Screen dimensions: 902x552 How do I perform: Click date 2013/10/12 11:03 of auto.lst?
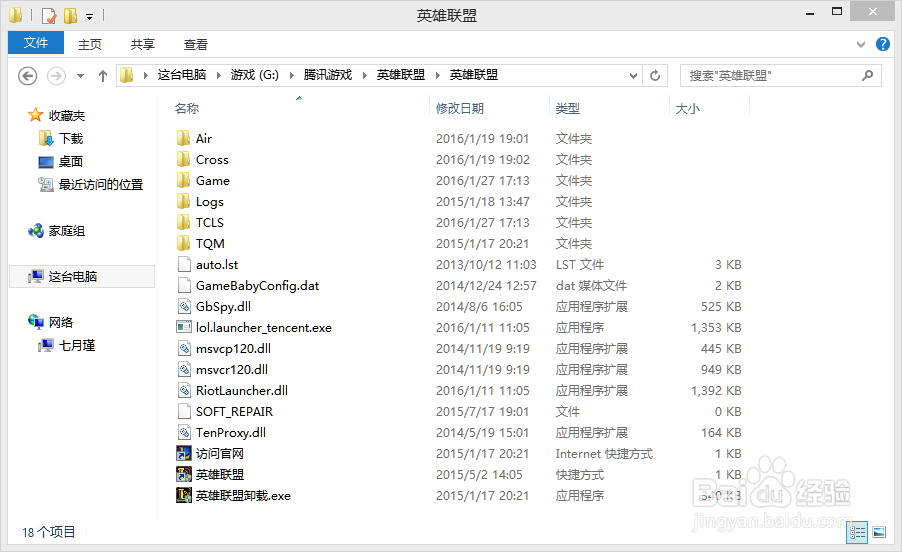(486, 264)
